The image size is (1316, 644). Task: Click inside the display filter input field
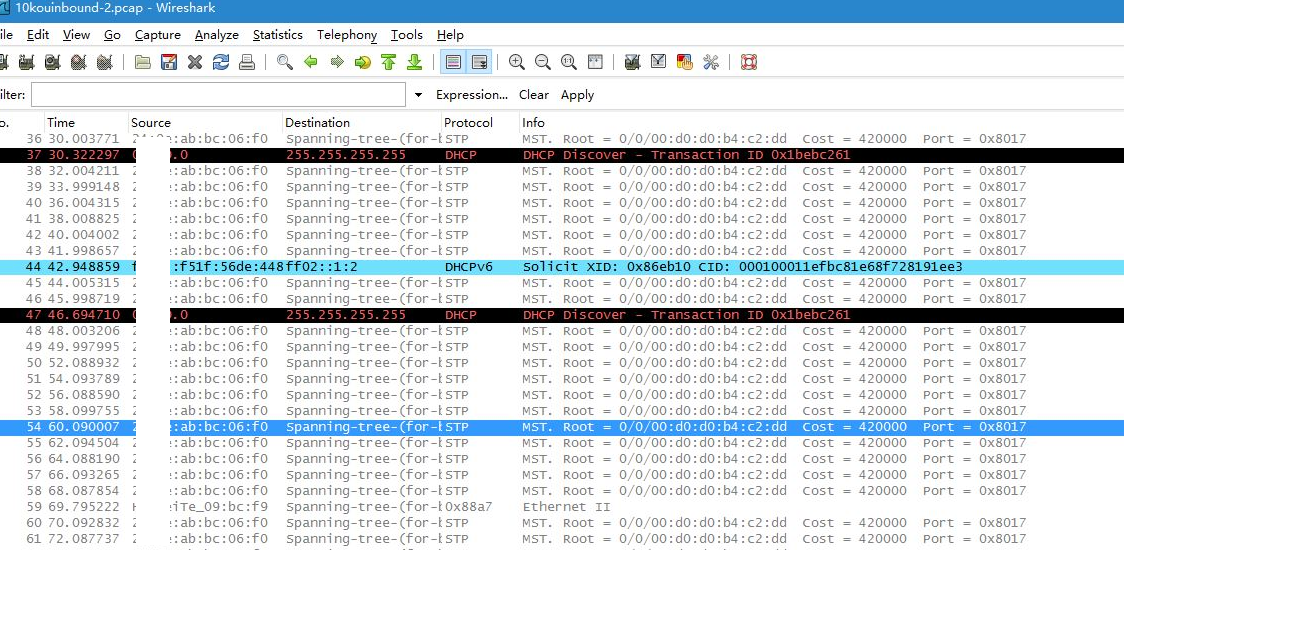point(218,95)
